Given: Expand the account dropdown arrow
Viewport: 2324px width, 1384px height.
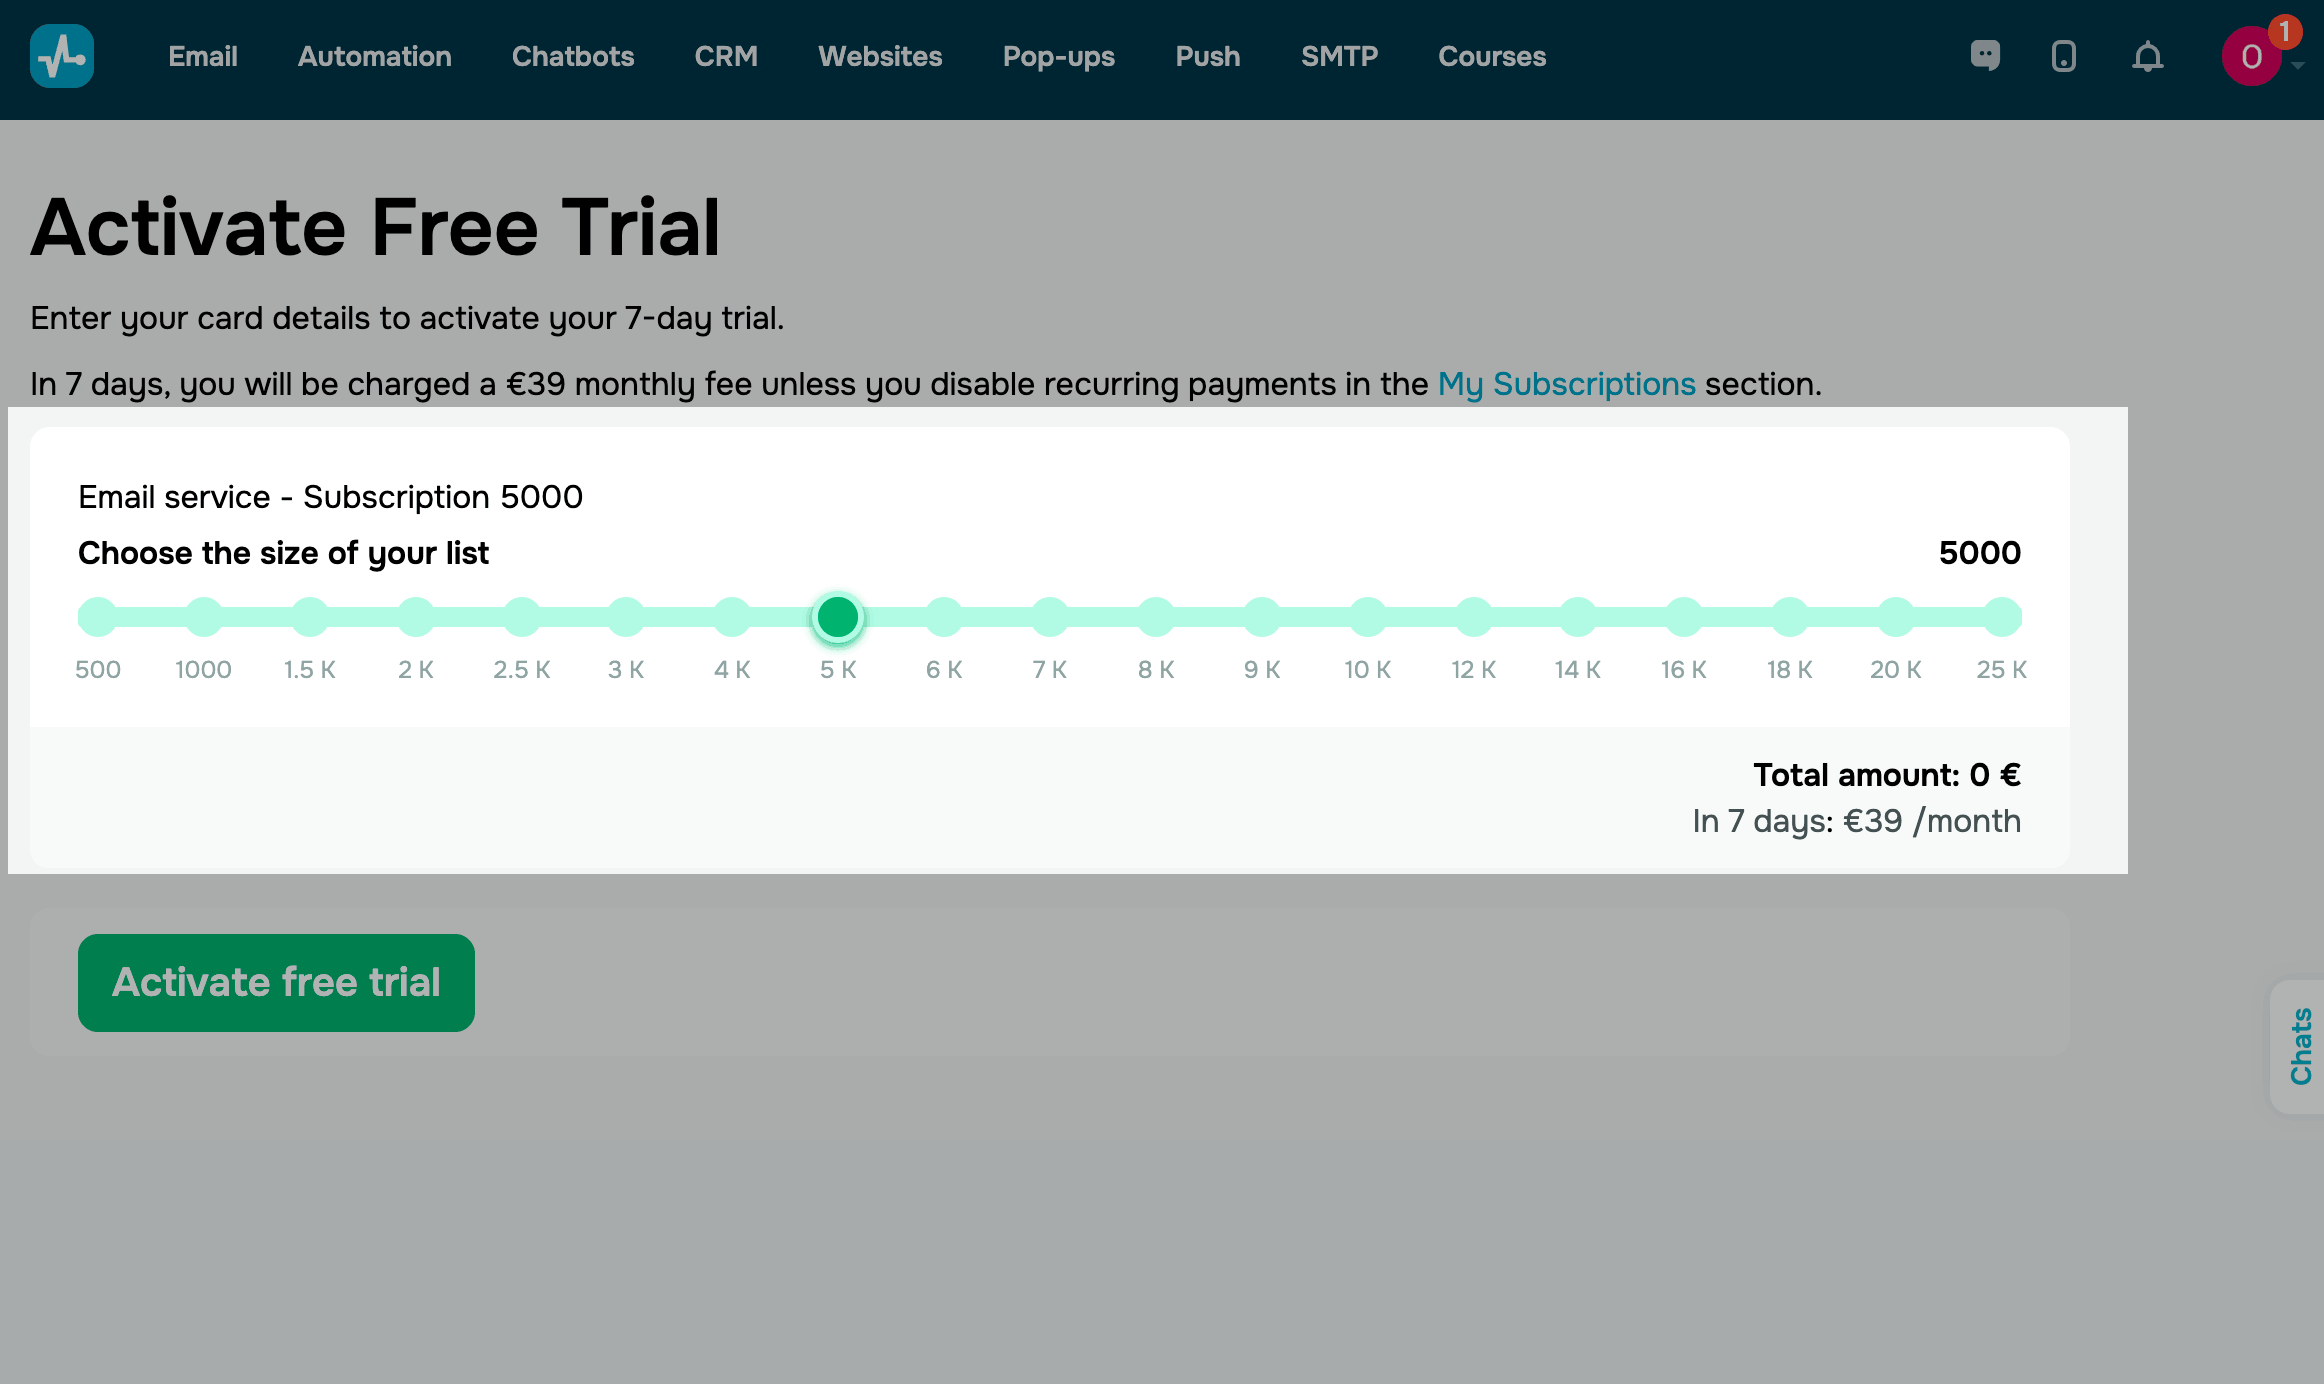Looking at the screenshot, I should [x=2298, y=66].
